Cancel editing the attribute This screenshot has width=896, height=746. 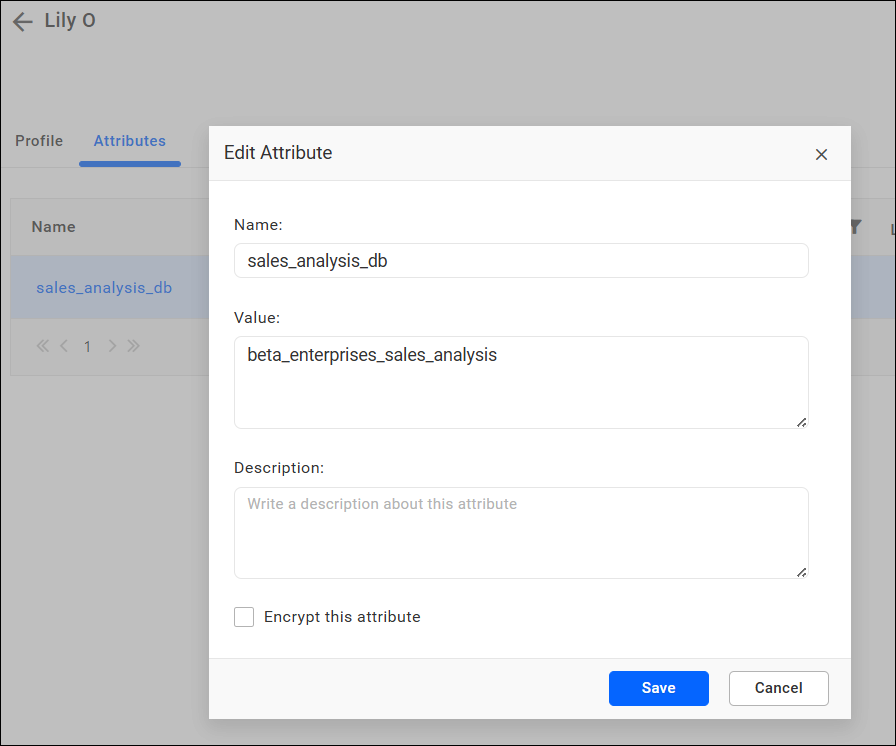point(778,688)
